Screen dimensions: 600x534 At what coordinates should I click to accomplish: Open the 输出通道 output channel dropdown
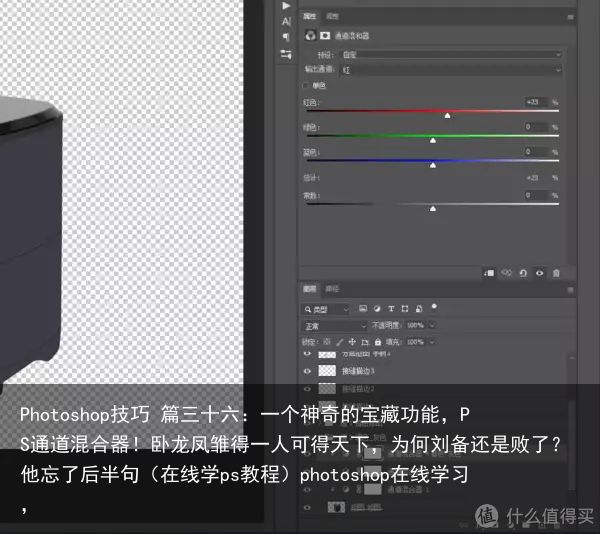click(x=451, y=70)
